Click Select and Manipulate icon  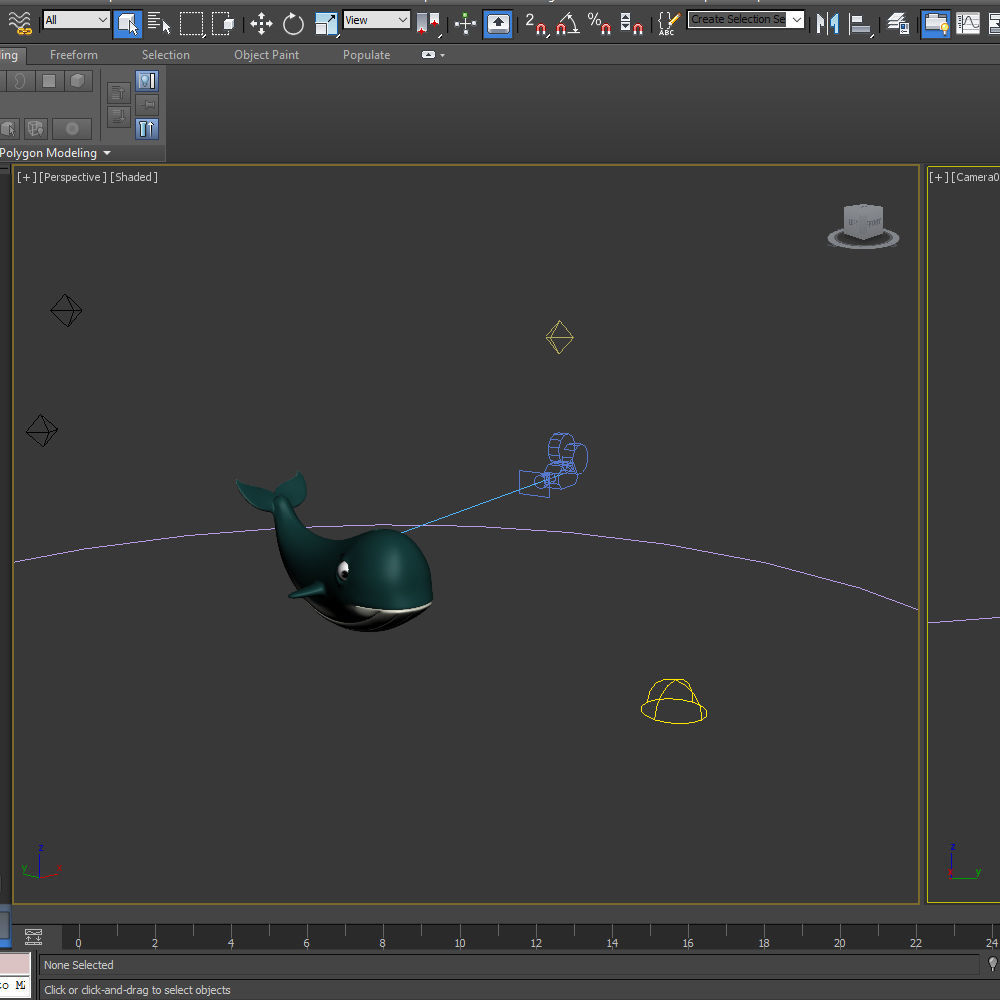point(466,24)
